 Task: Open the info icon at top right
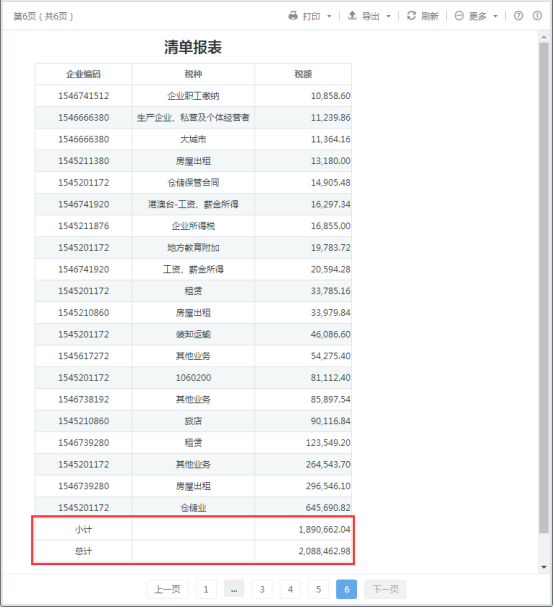point(537,16)
